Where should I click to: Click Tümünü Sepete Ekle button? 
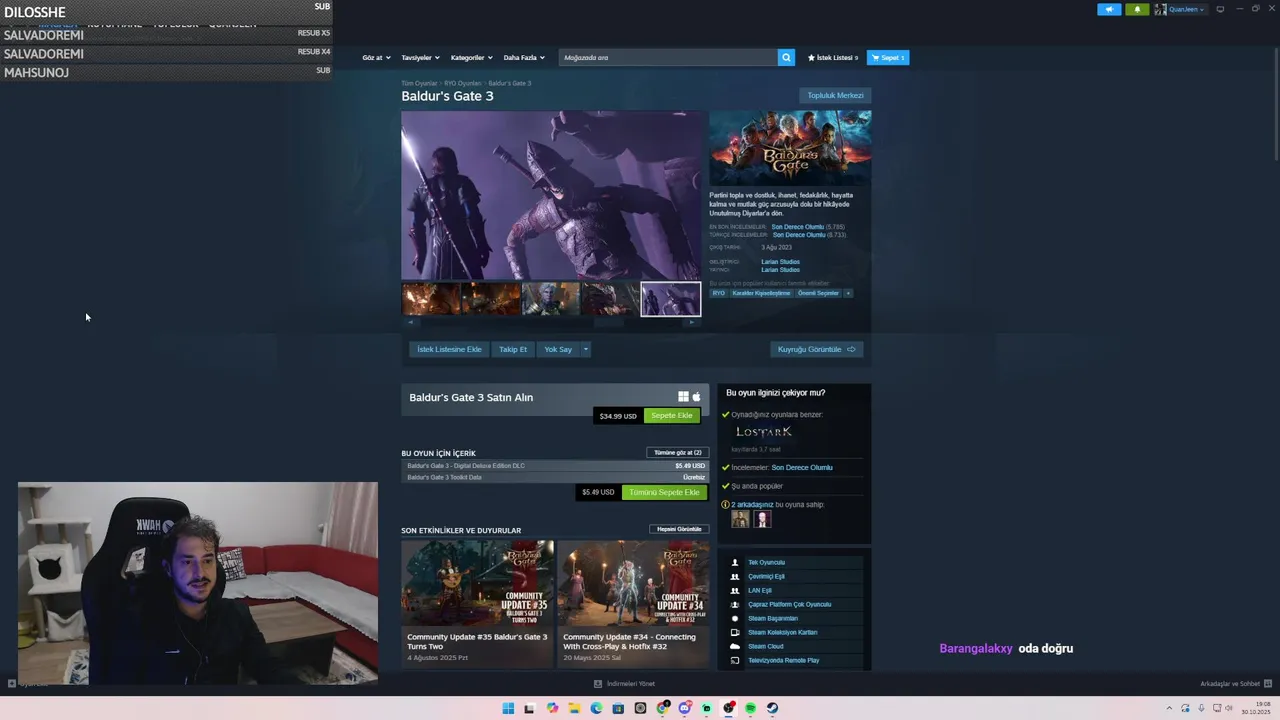[664, 492]
